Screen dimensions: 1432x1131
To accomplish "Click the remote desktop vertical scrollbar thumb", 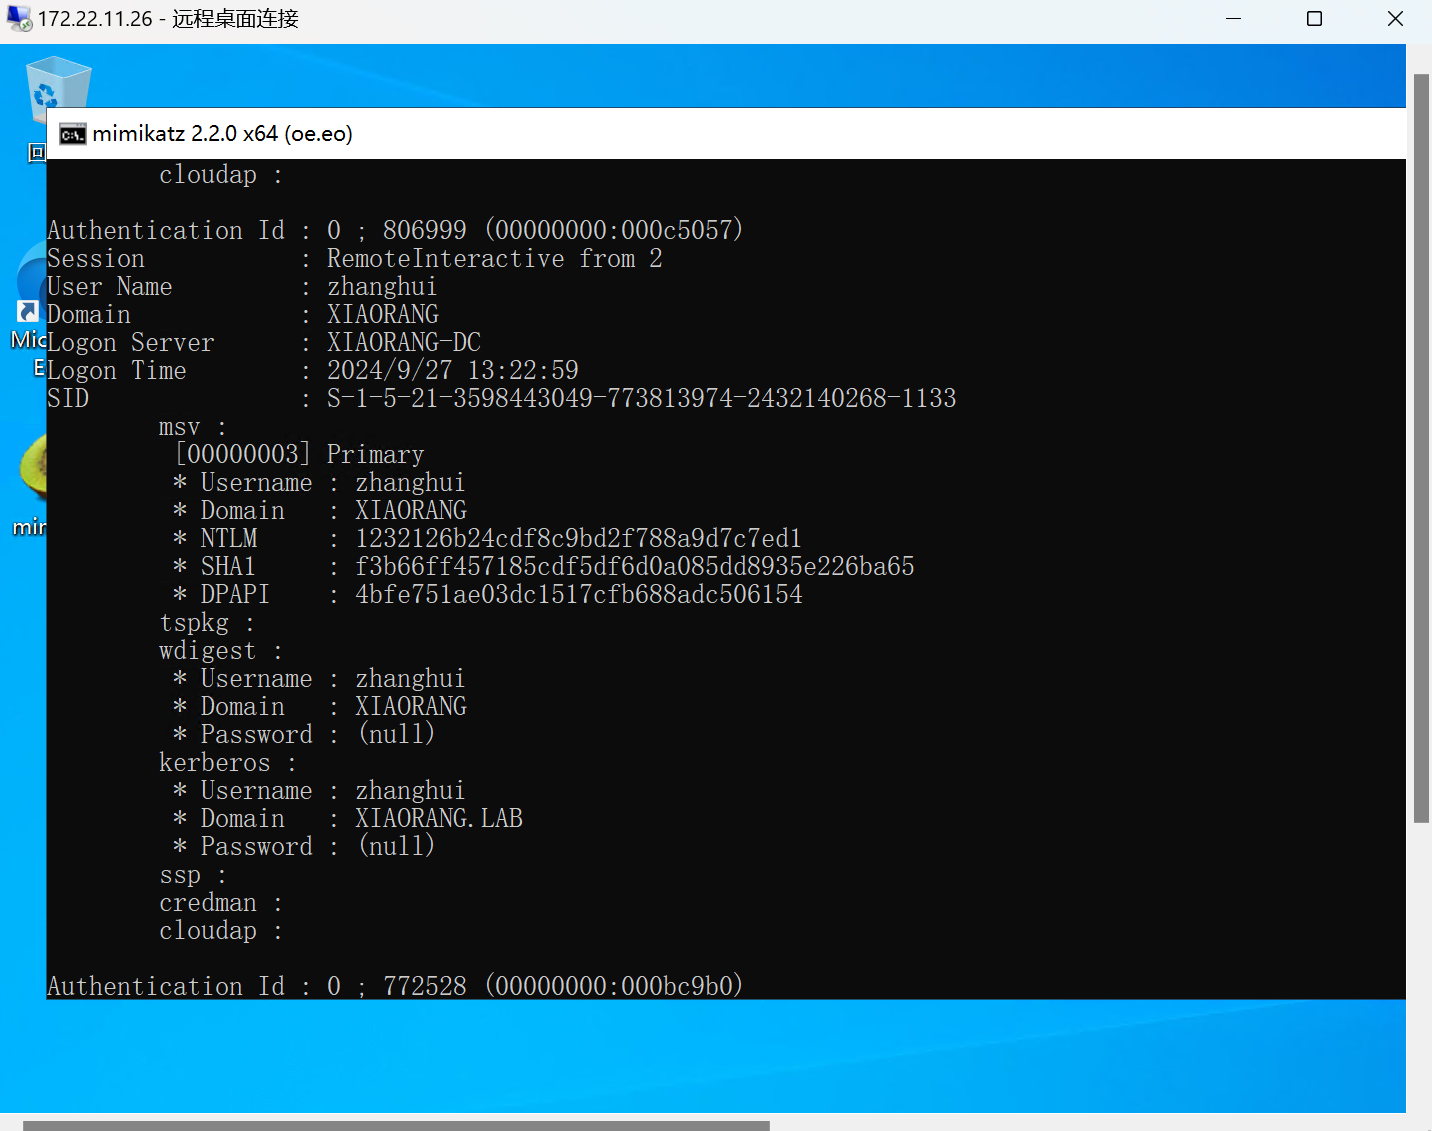I will 1421,448.
